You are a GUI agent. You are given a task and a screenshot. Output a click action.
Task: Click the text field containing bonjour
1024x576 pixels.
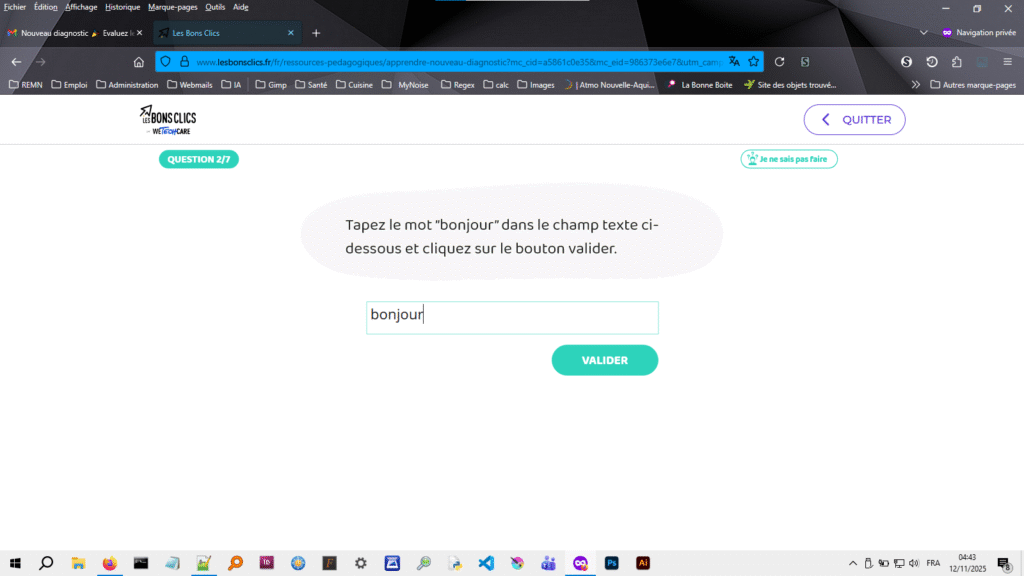[512, 317]
